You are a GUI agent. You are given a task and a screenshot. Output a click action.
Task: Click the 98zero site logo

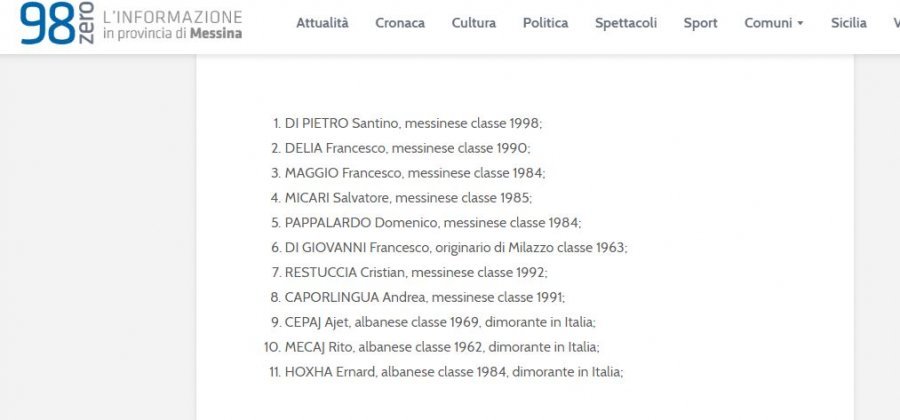pyautogui.click(x=54, y=24)
